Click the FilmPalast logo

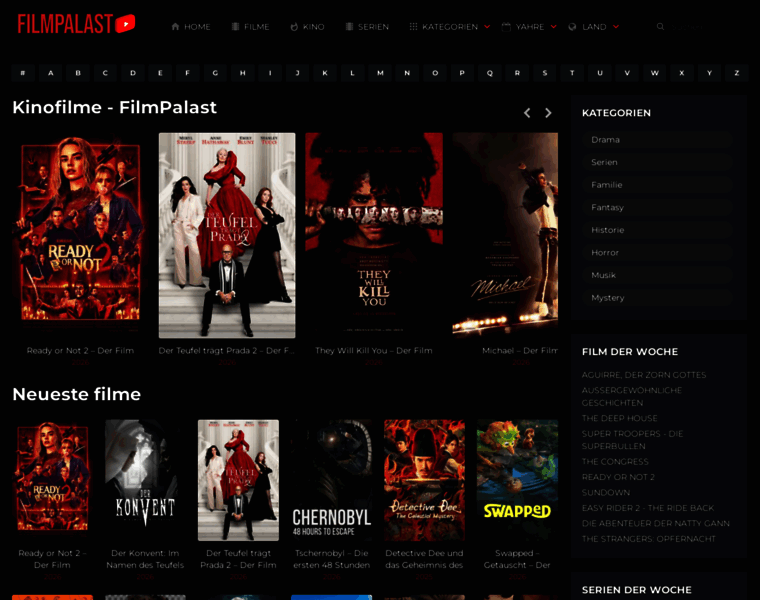click(x=76, y=24)
